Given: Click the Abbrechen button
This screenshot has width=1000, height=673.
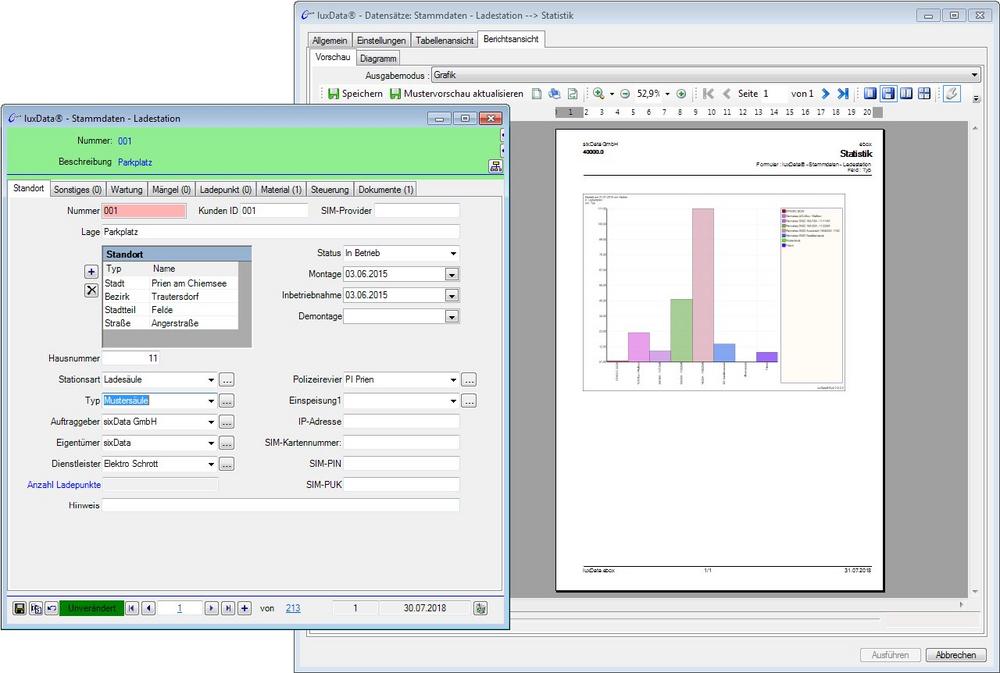Looking at the screenshot, I should (x=955, y=655).
